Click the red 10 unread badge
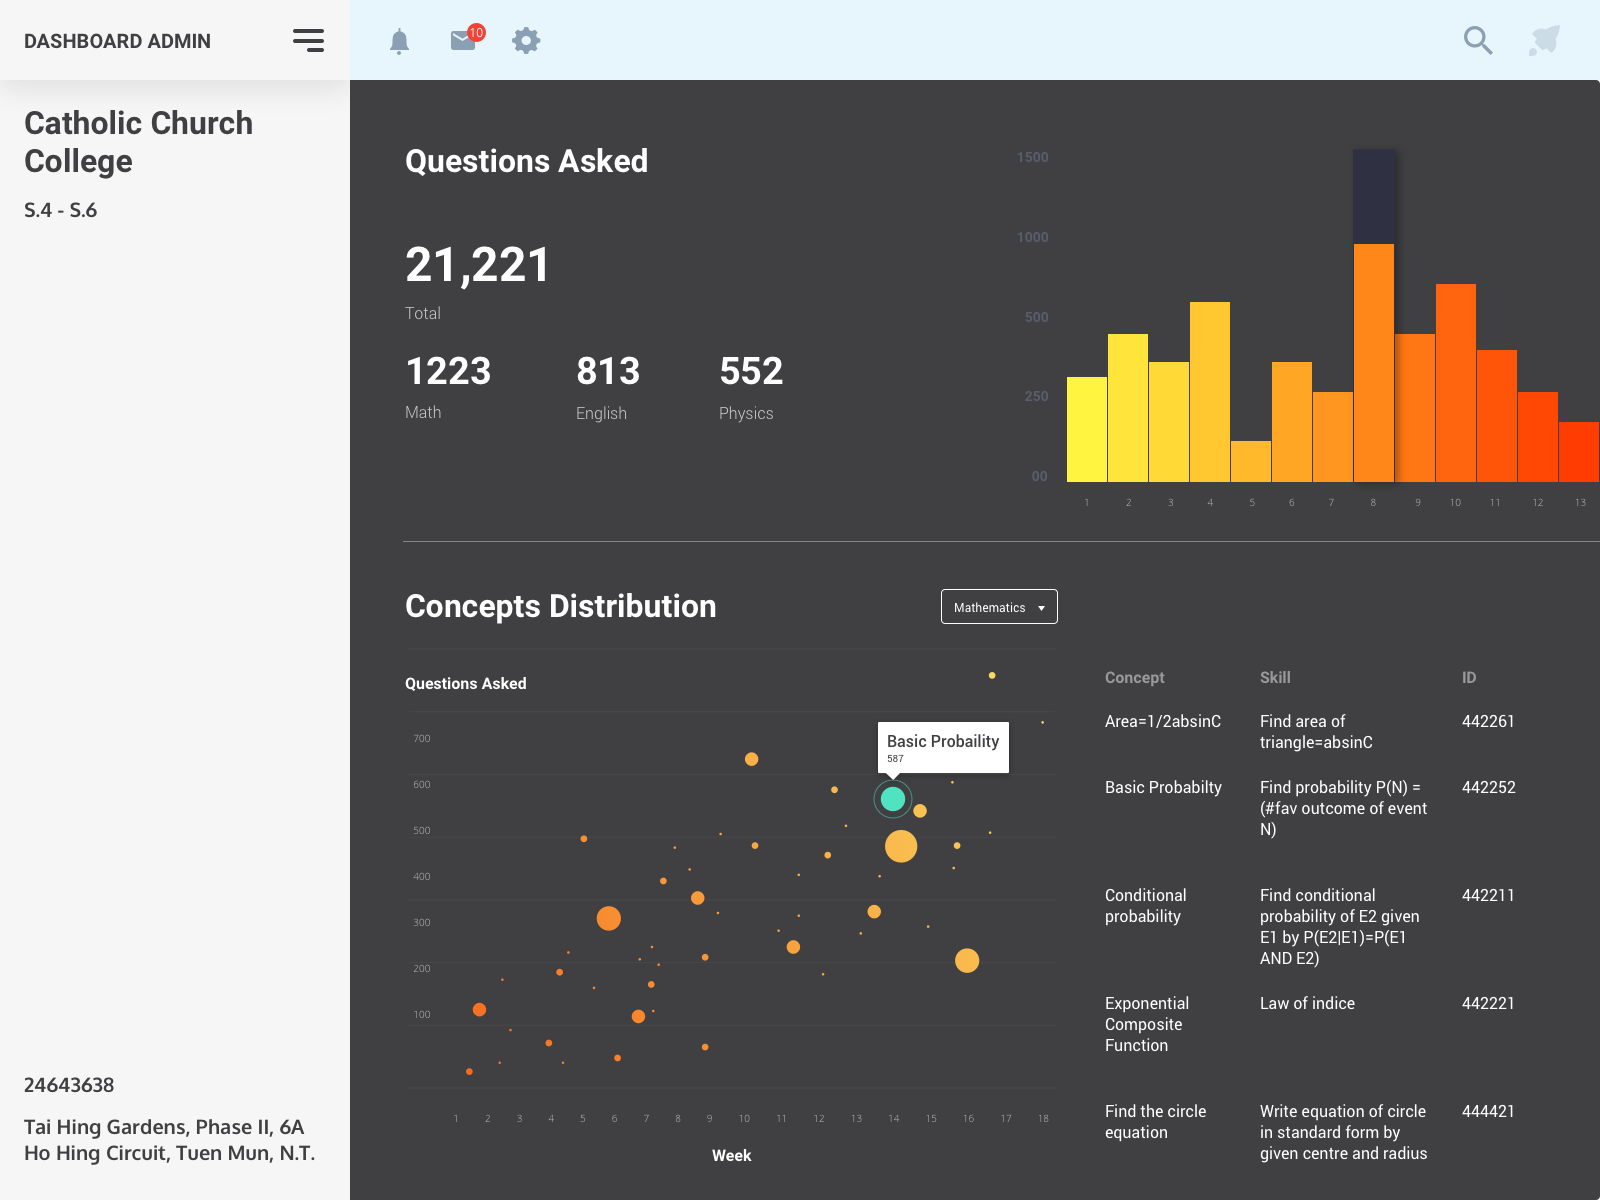 point(476,33)
